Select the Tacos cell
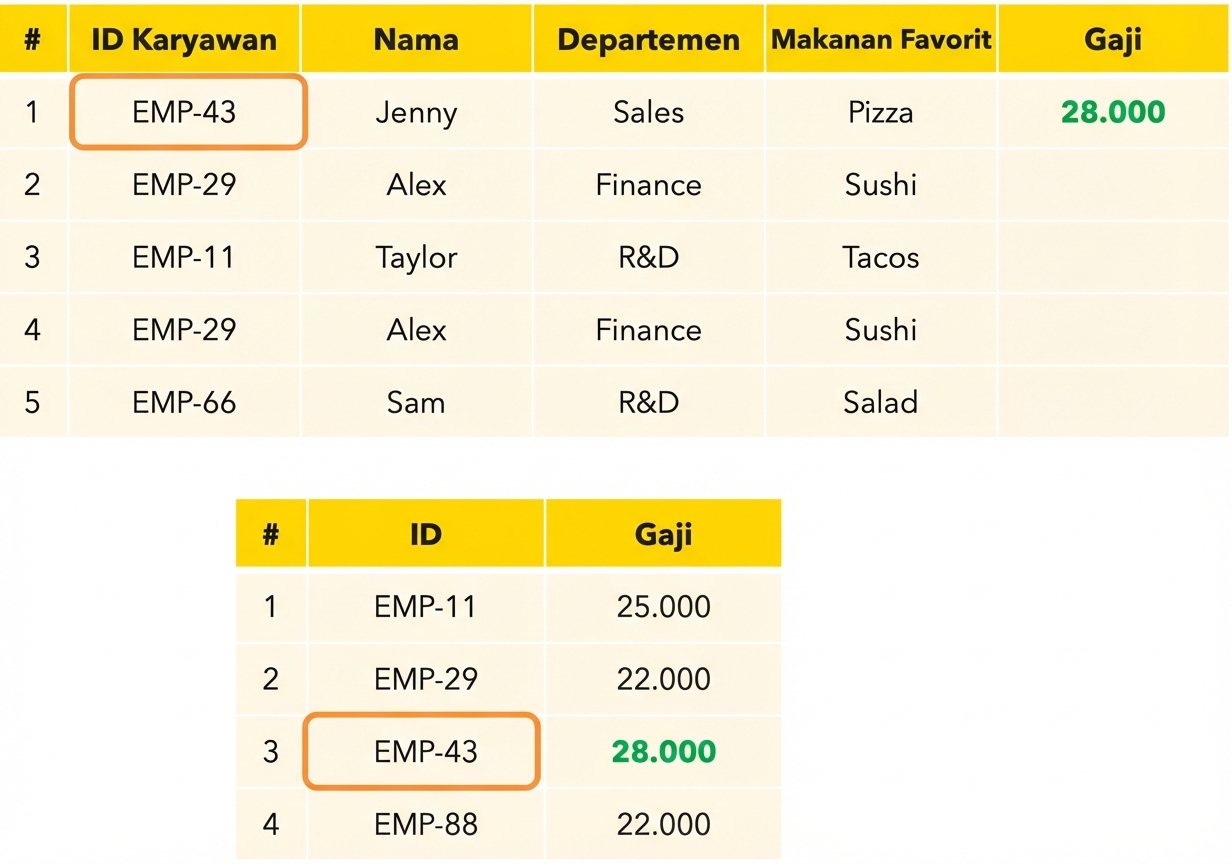Viewport: 1232px width, 864px height. coord(881,257)
